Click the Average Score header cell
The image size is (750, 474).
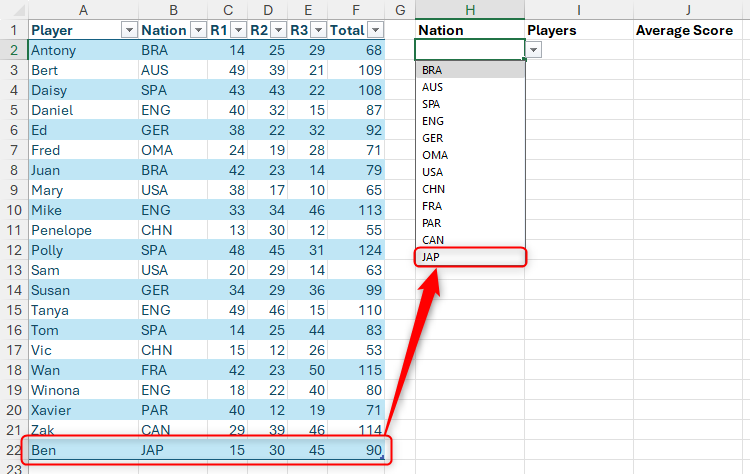pos(677,30)
